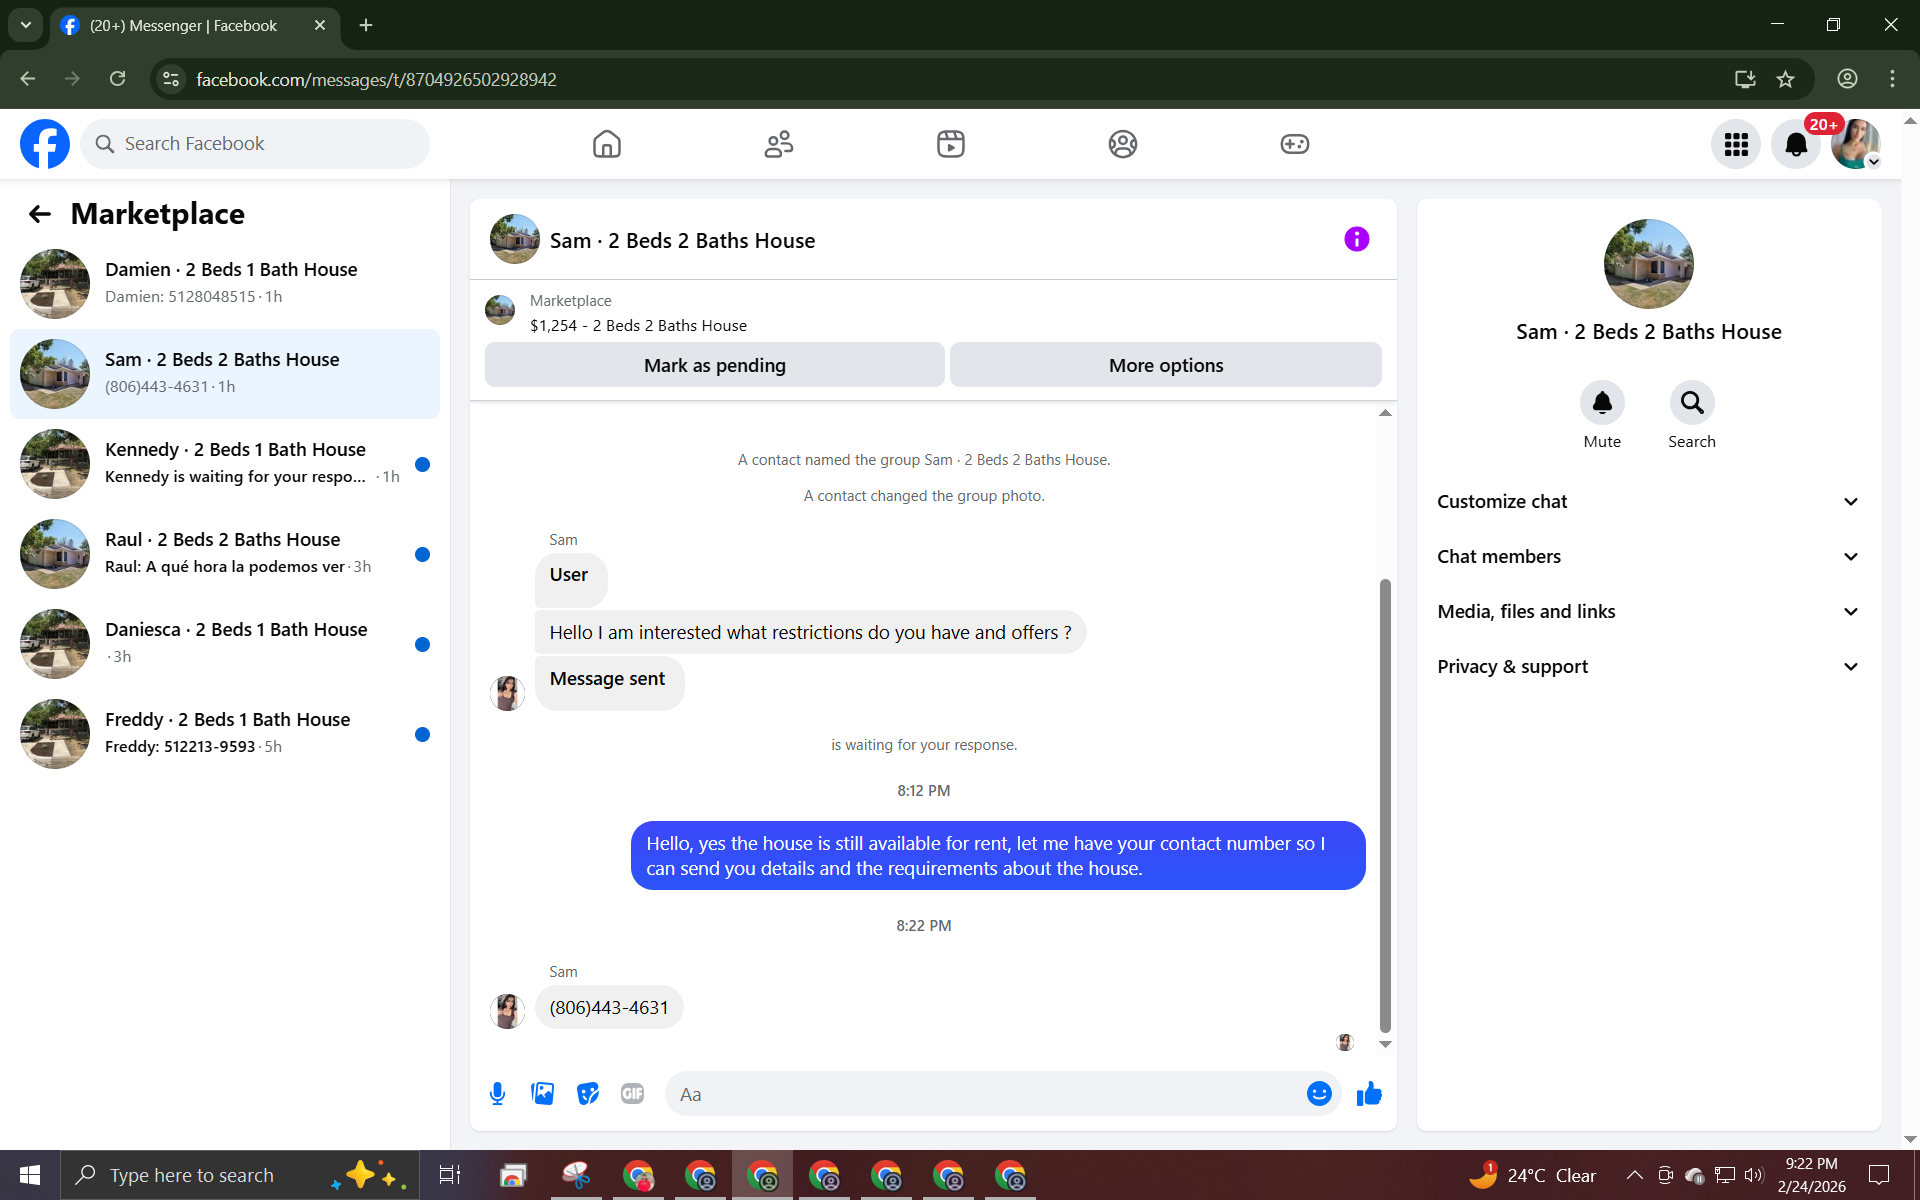1920x1200 pixels.
Task: Mute the Sam conversation
Action: [x=1602, y=403]
